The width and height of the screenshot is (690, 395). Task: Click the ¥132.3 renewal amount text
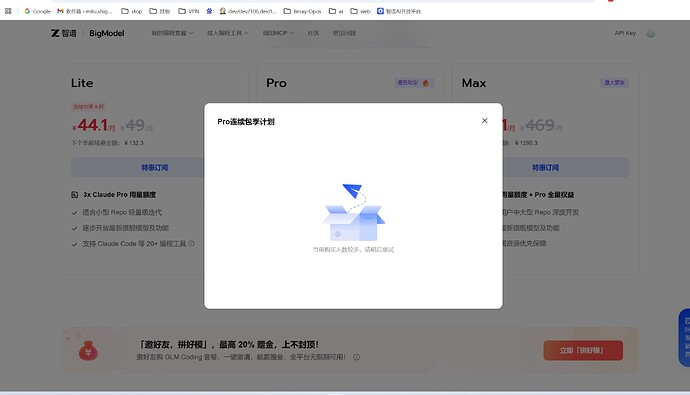tap(134, 143)
